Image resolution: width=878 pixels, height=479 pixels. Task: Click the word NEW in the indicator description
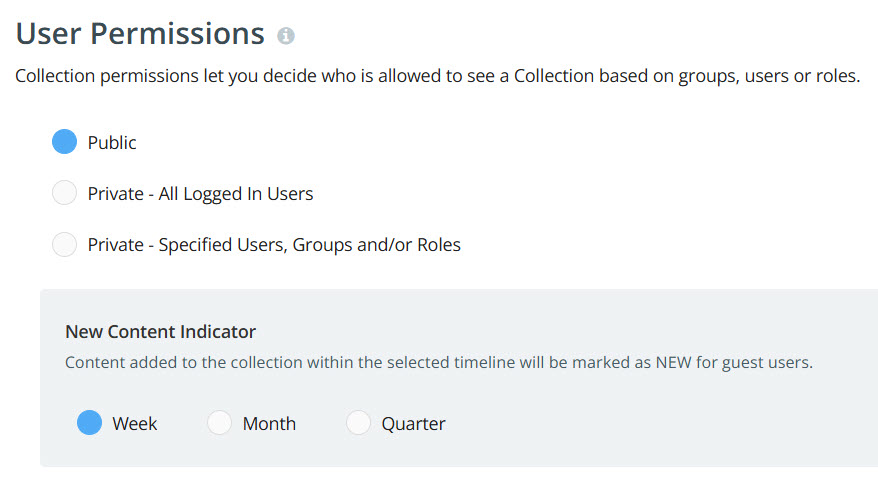click(674, 362)
